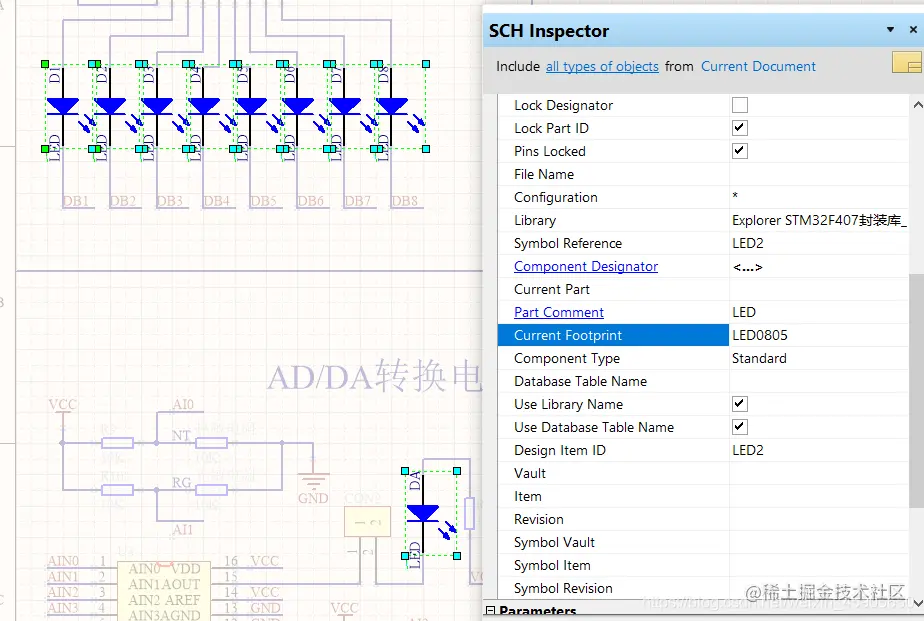
Task: Click the 'all types of objects' link
Action: click(x=602, y=67)
